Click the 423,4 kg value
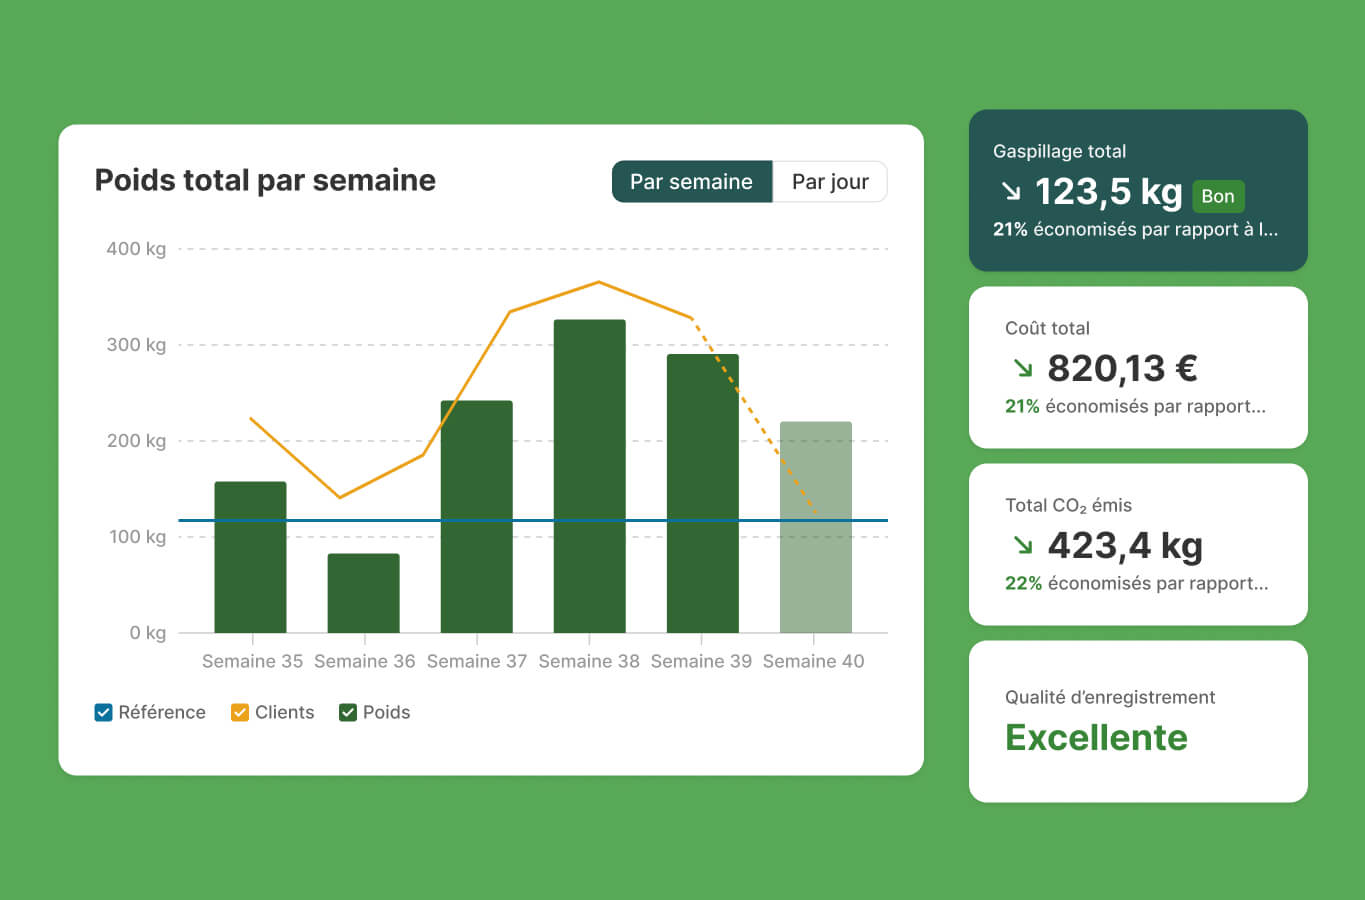This screenshot has height=900, width=1365. click(x=1125, y=546)
